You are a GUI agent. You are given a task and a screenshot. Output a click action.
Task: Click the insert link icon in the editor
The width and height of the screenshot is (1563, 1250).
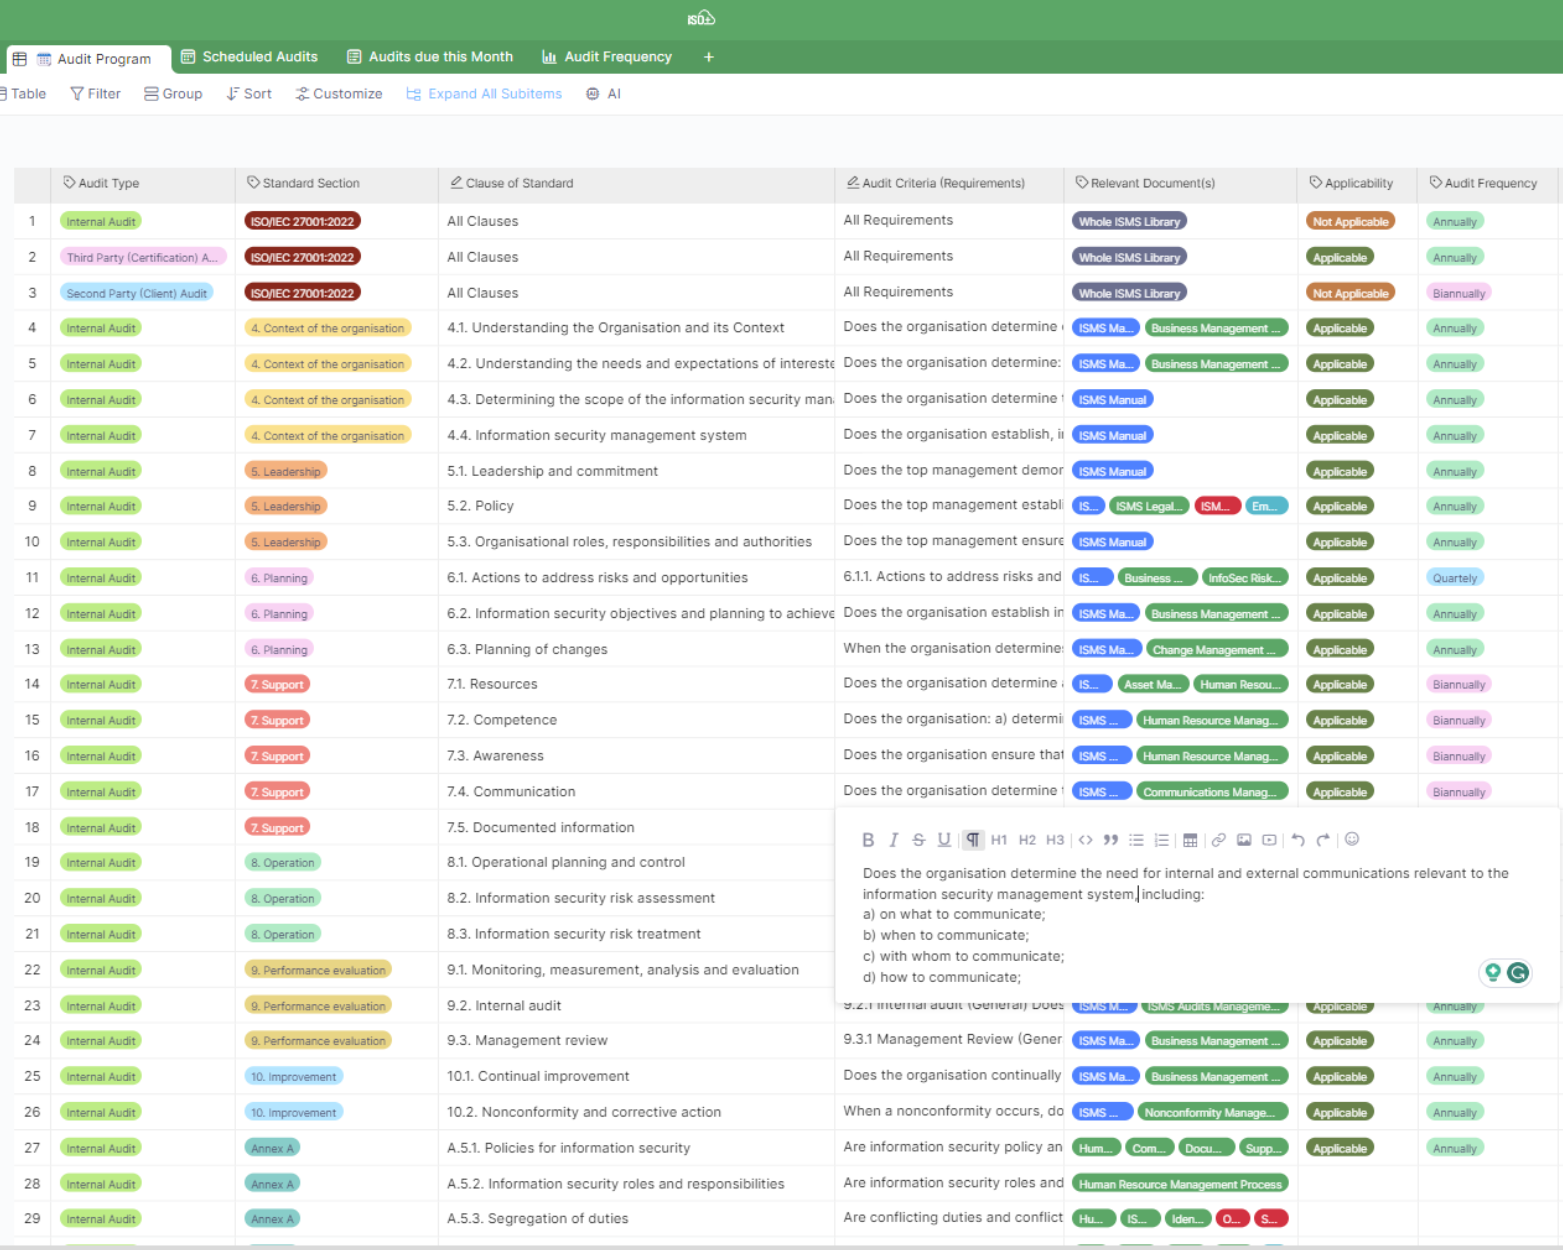point(1218,840)
